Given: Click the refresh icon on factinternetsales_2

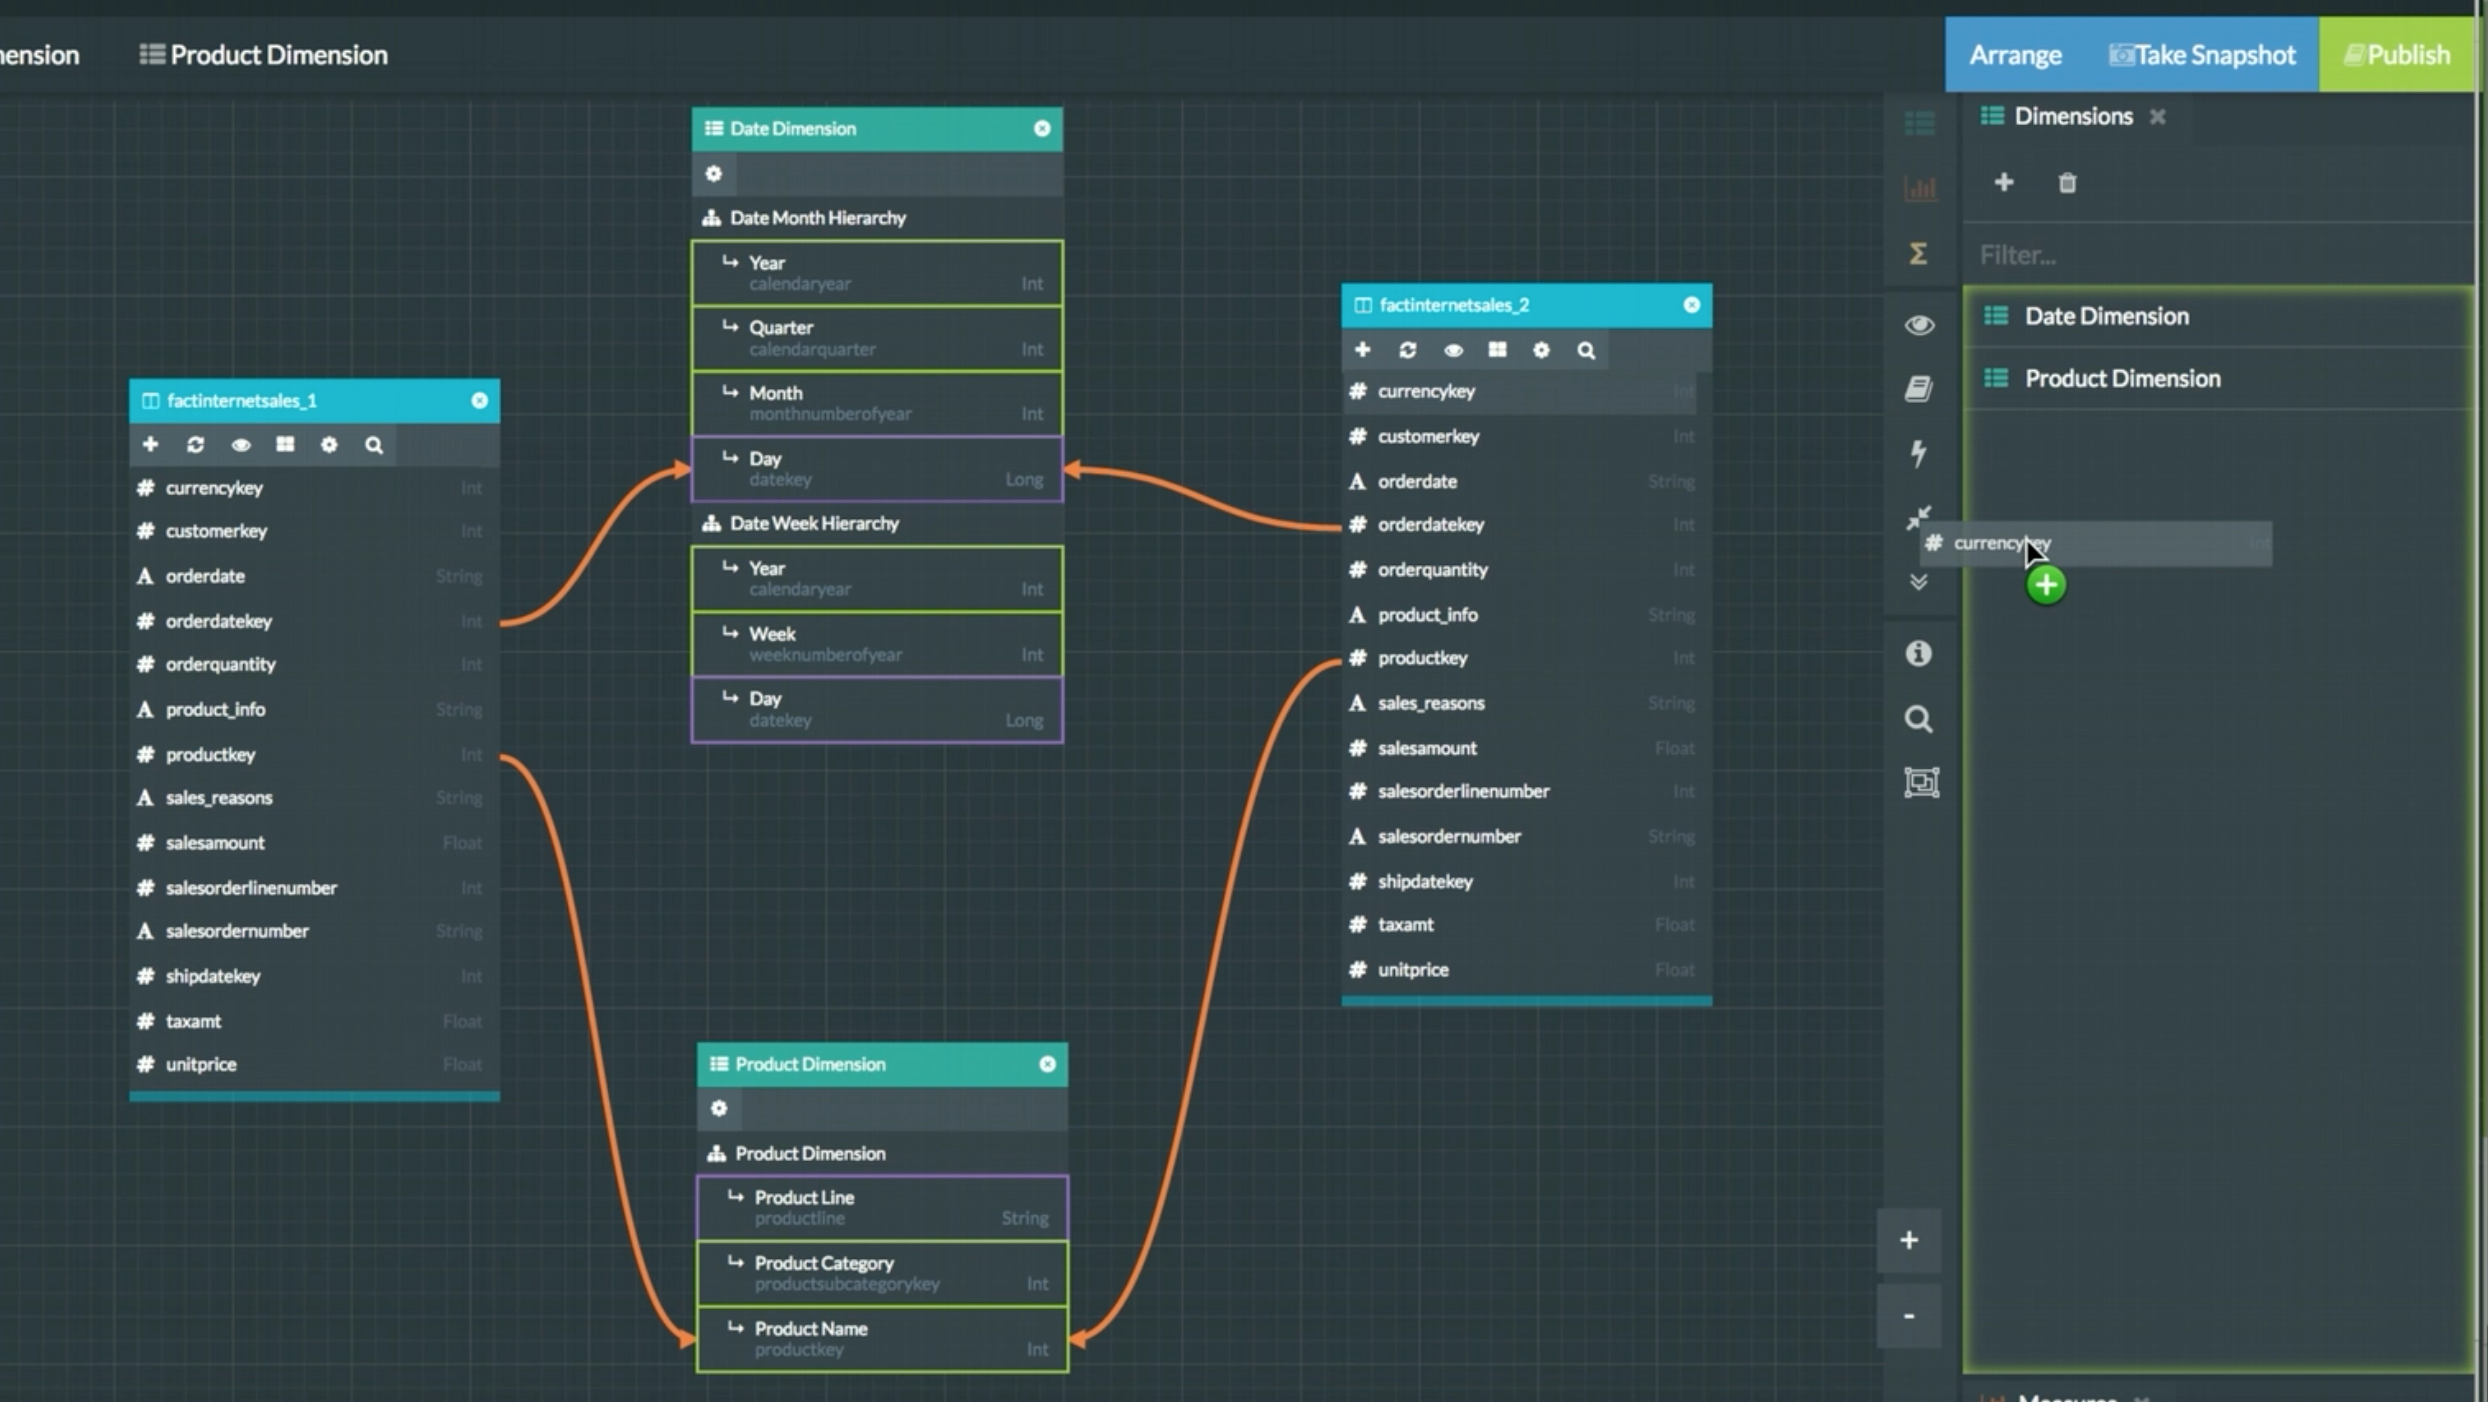Looking at the screenshot, I should point(1408,349).
